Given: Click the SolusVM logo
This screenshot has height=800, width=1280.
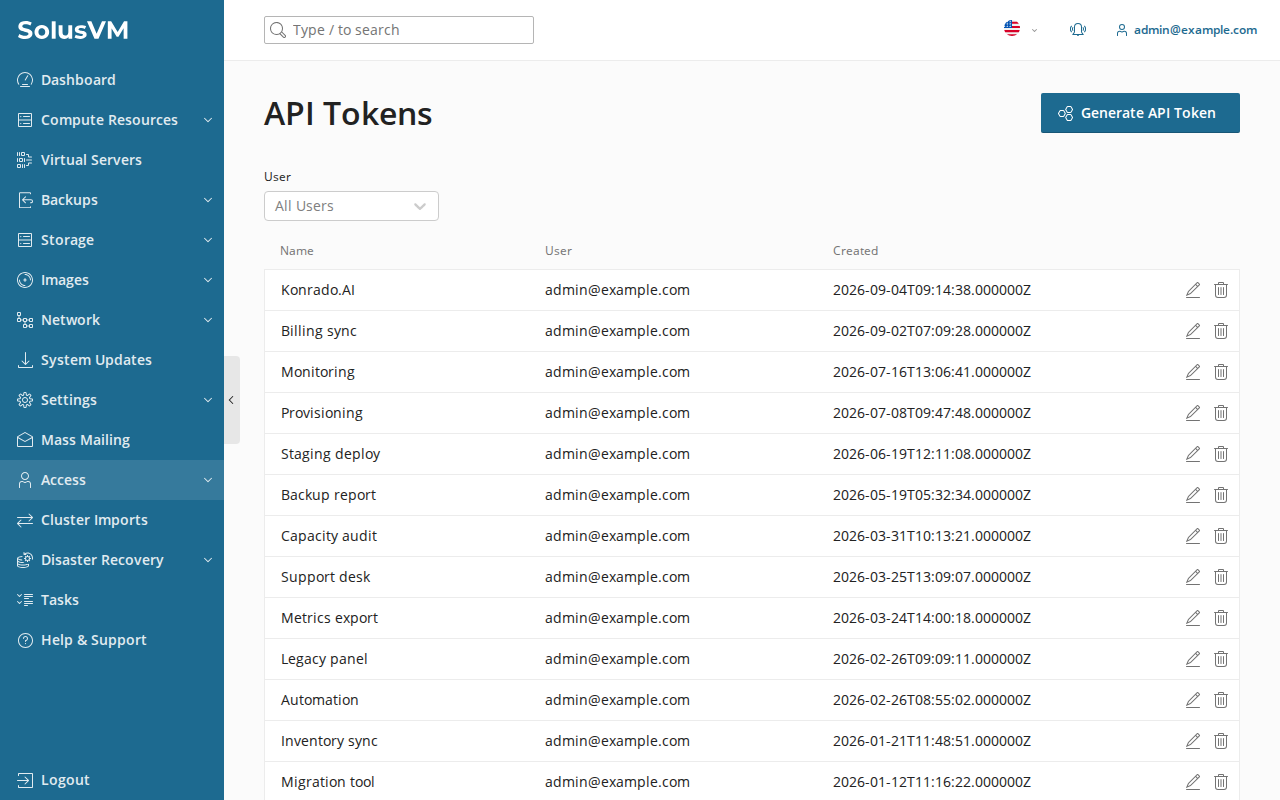Looking at the screenshot, I should point(73,30).
